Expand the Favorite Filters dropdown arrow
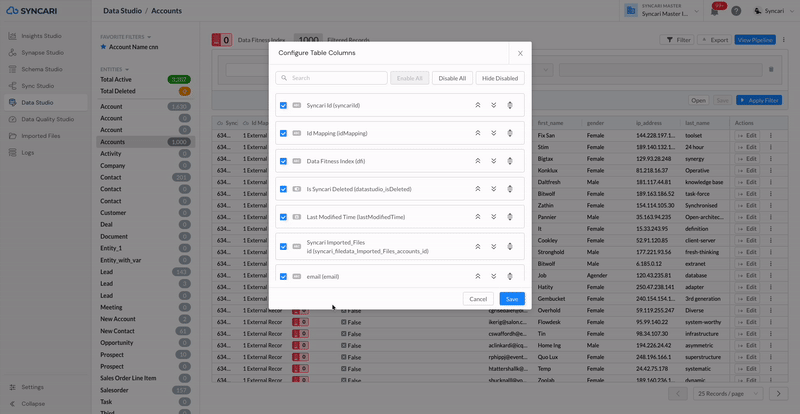Viewport: 800px width, 414px height. pyautogui.click(x=149, y=37)
